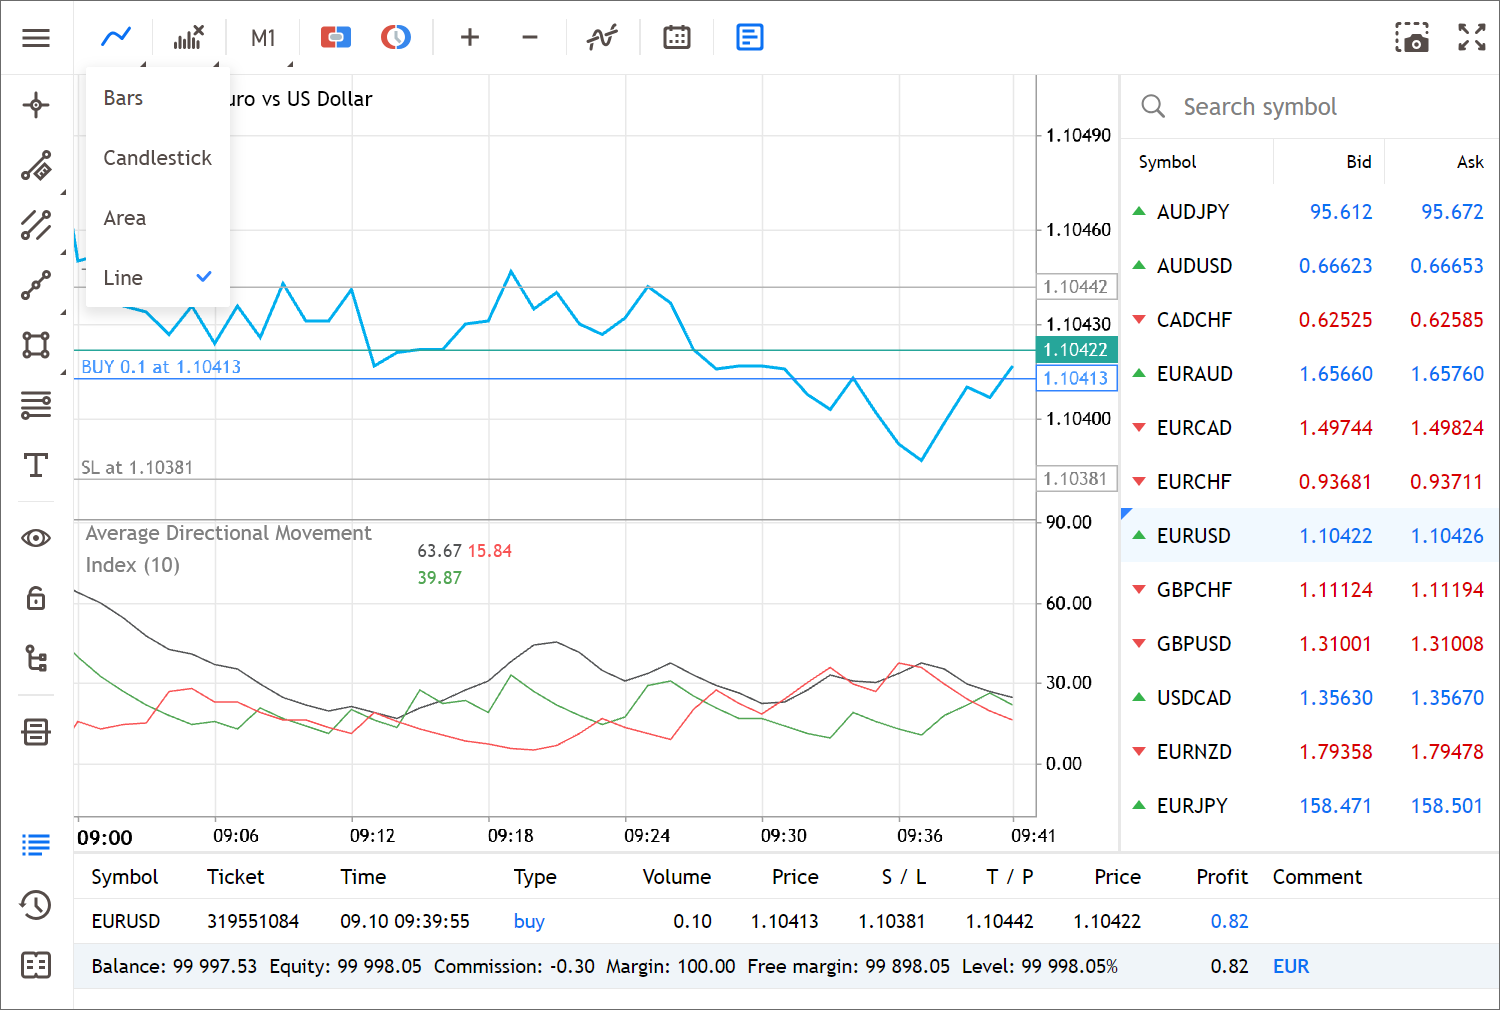1500x1010 pixels.
Task: Choose Area chart from the open menu
Action: click(124, 217)
